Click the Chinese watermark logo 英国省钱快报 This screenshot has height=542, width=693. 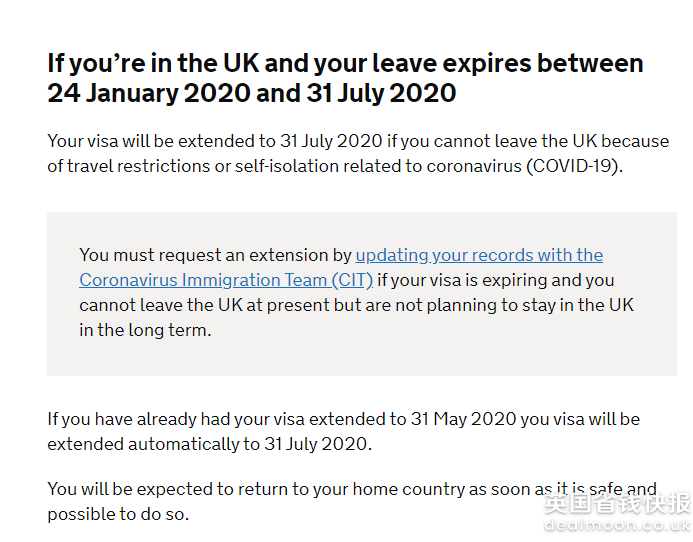pyautogui.click(x=617, y=504)
